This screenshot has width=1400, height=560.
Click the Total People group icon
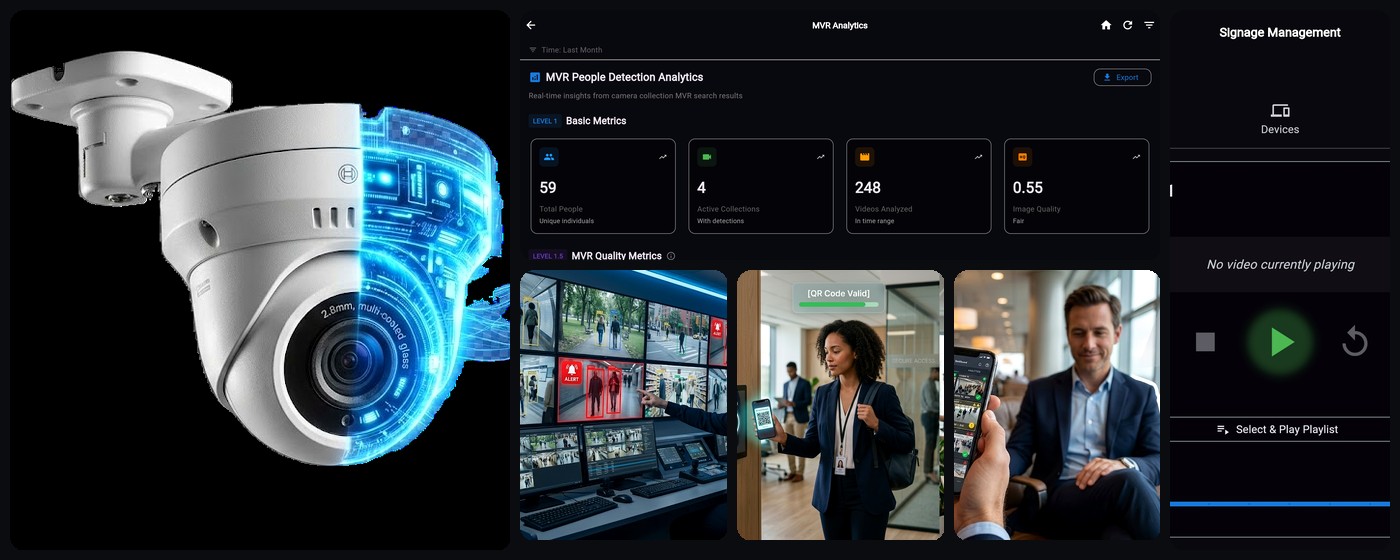point(548,157)
